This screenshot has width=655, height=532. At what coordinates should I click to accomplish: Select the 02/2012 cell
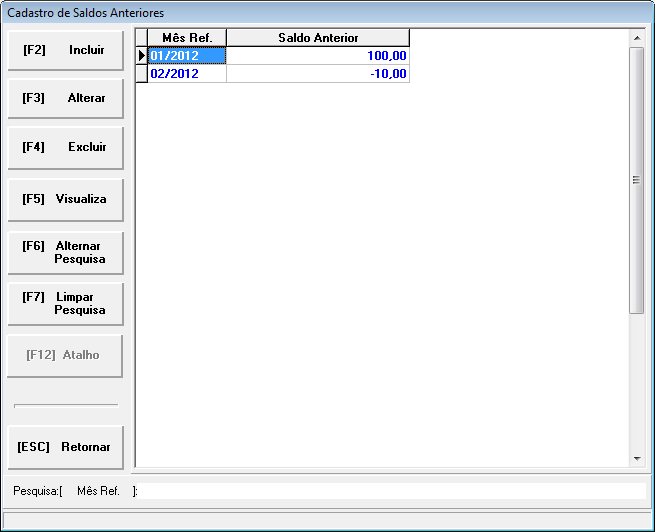(187, 74)
